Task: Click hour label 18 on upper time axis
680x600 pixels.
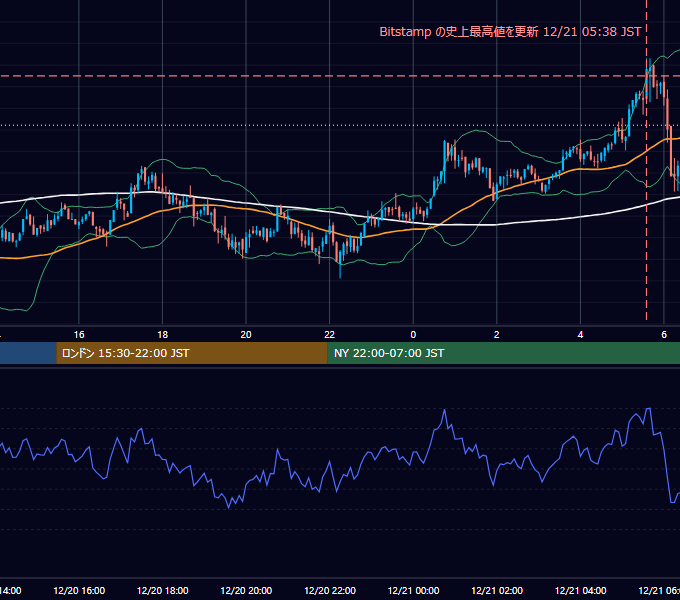Action: (163, 335)
